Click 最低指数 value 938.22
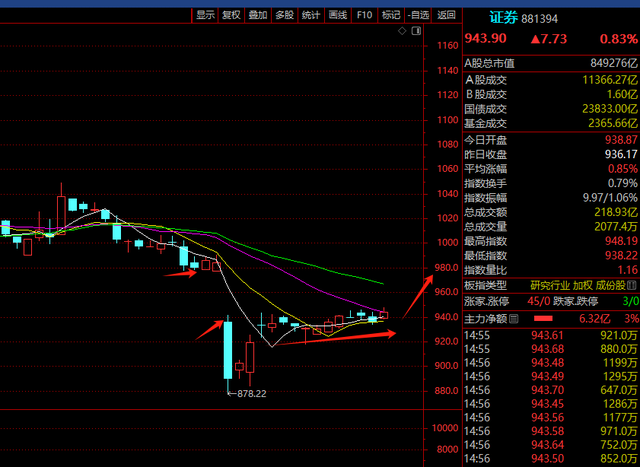 point(621,256)
